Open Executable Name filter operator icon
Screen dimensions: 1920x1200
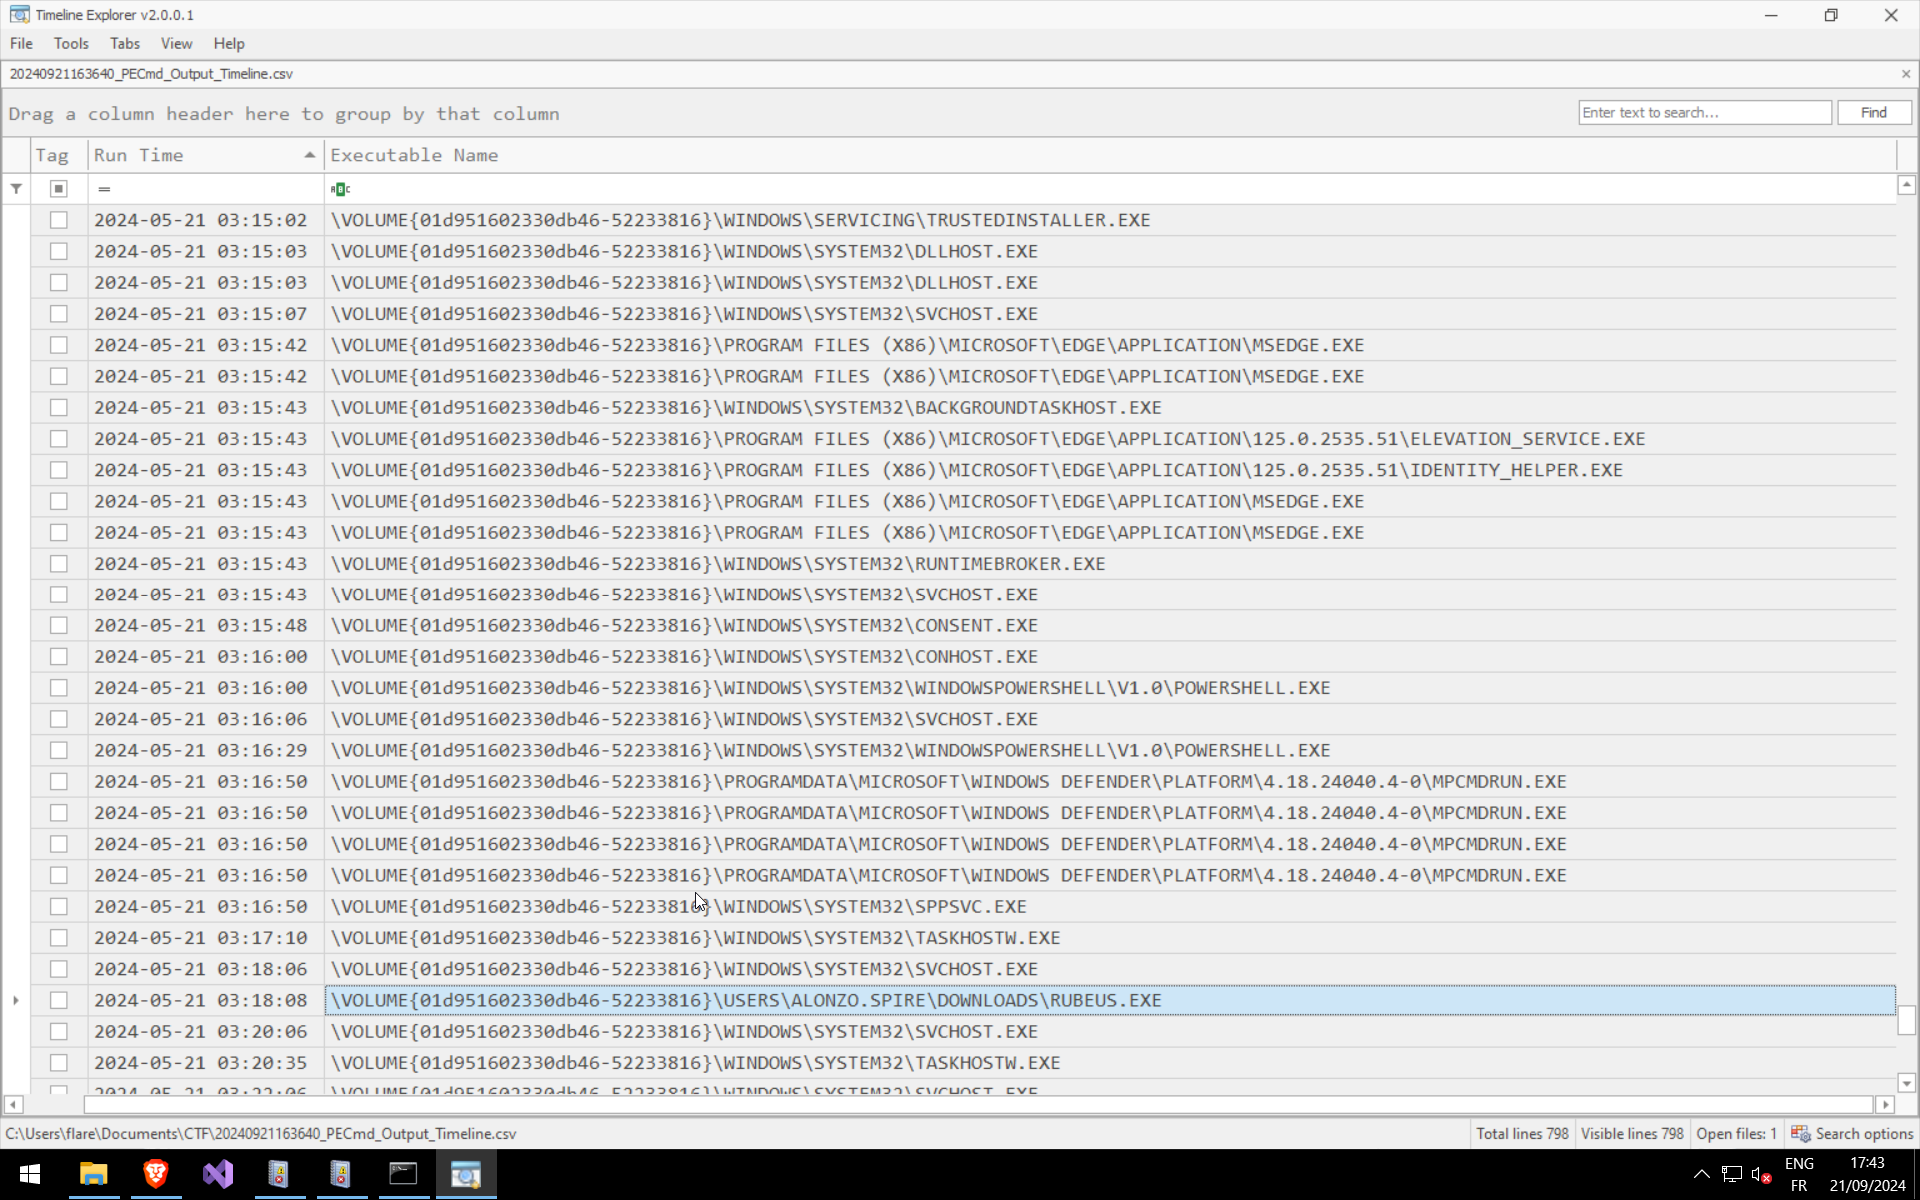point(340,189)
